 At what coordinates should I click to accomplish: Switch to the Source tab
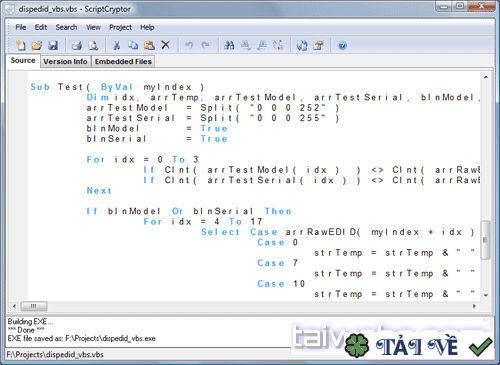(23, 61)
